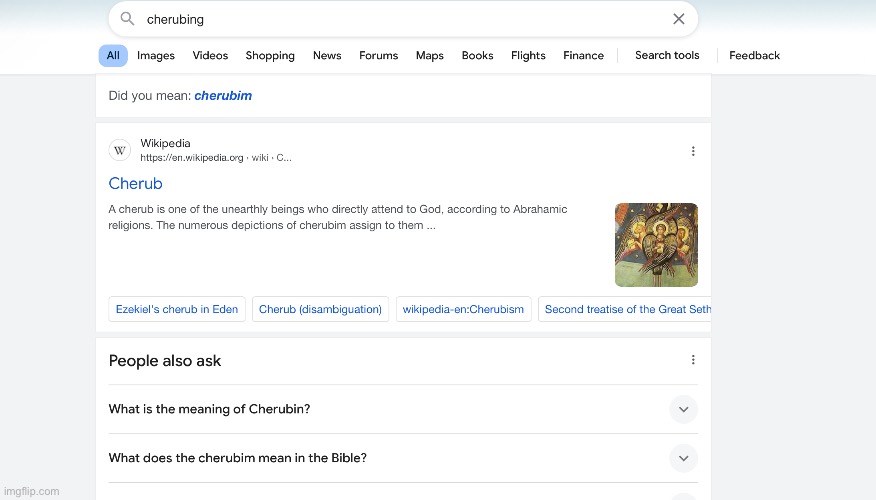Image resolution: width=876 pixels, height=500 pixels.
Task: Open the Maps tab
Action: (430, 55)
